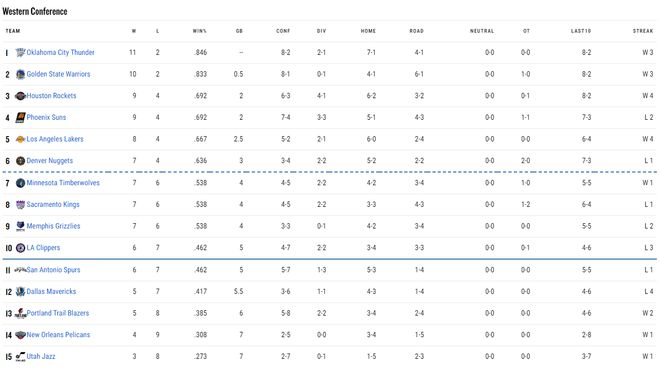Open the San Antonio Spurs team link

(53, 270)
